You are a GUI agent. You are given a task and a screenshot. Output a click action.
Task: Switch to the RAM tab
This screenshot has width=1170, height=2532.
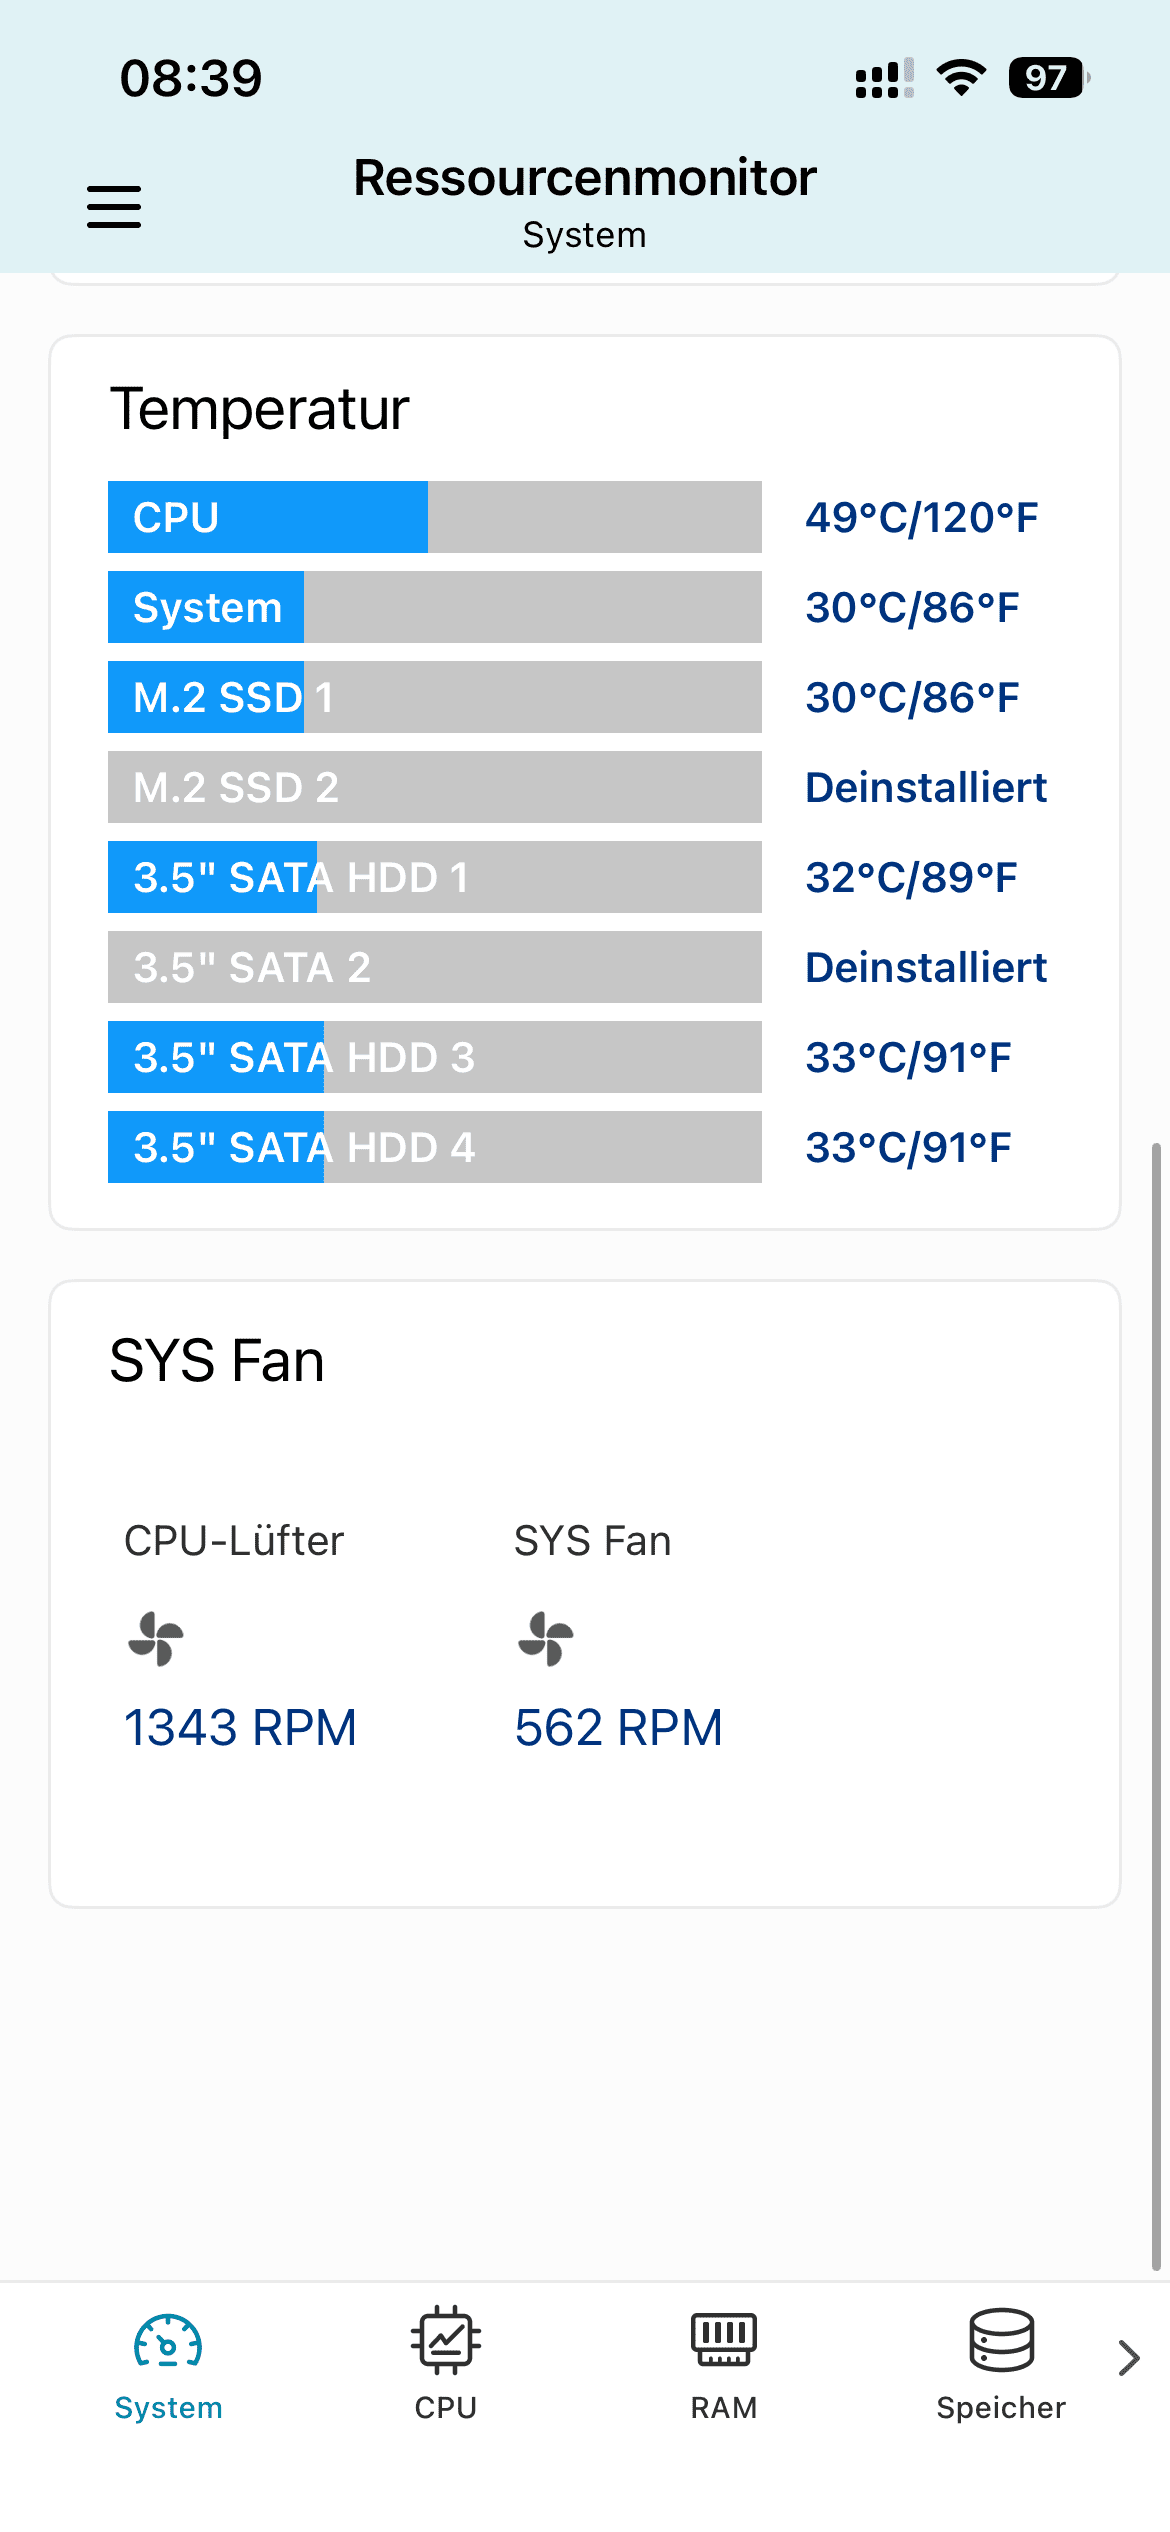(724, 2365)
